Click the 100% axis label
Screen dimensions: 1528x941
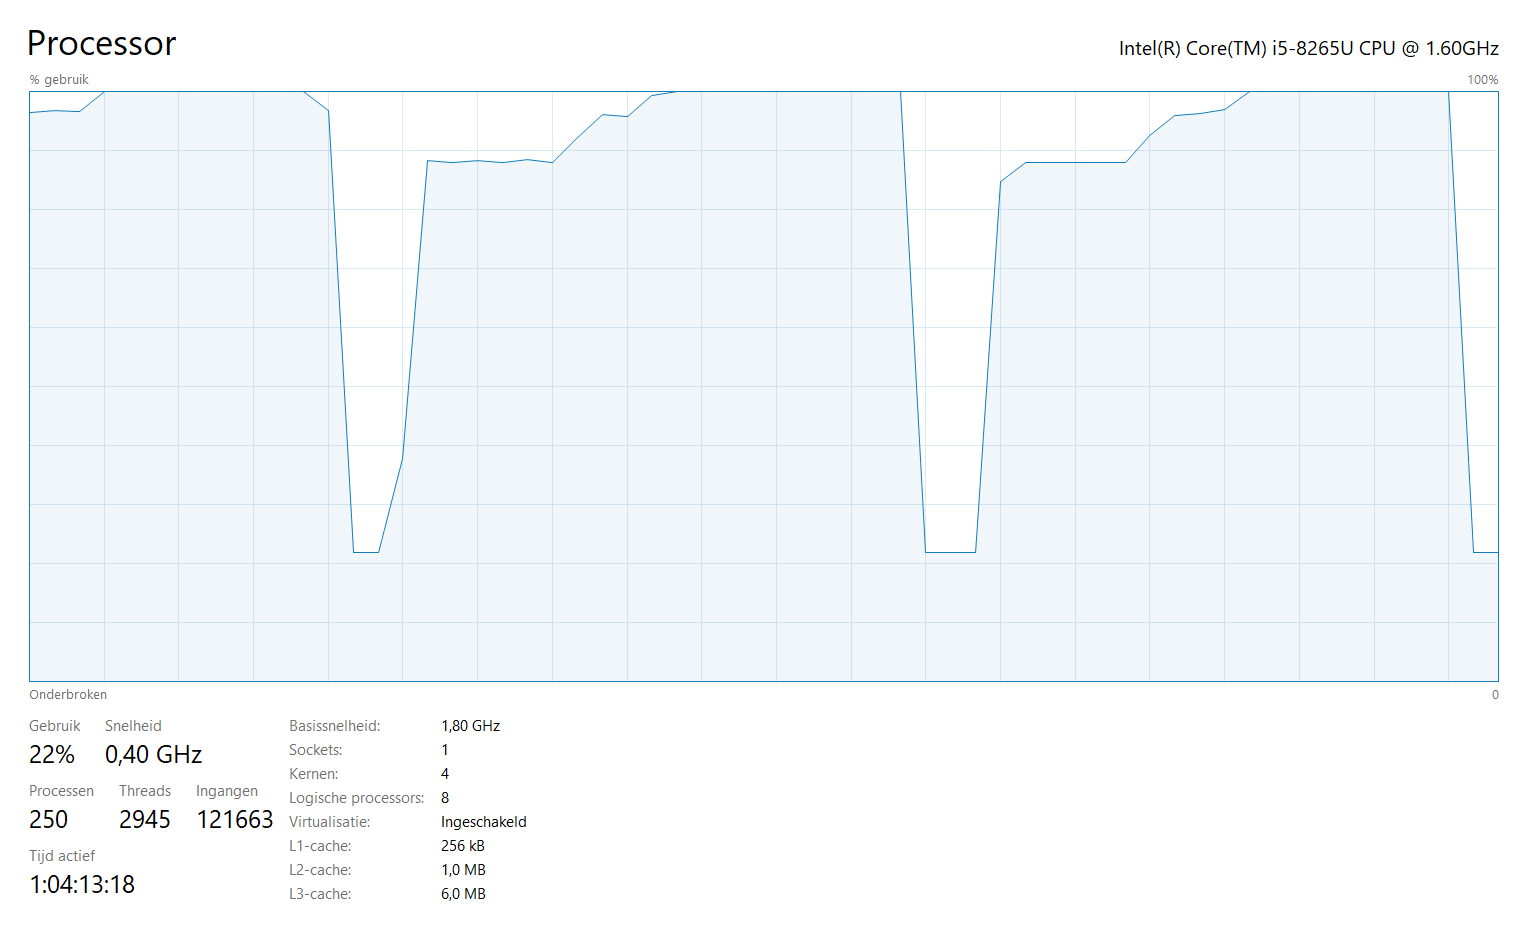click(x=1482, y=79)
